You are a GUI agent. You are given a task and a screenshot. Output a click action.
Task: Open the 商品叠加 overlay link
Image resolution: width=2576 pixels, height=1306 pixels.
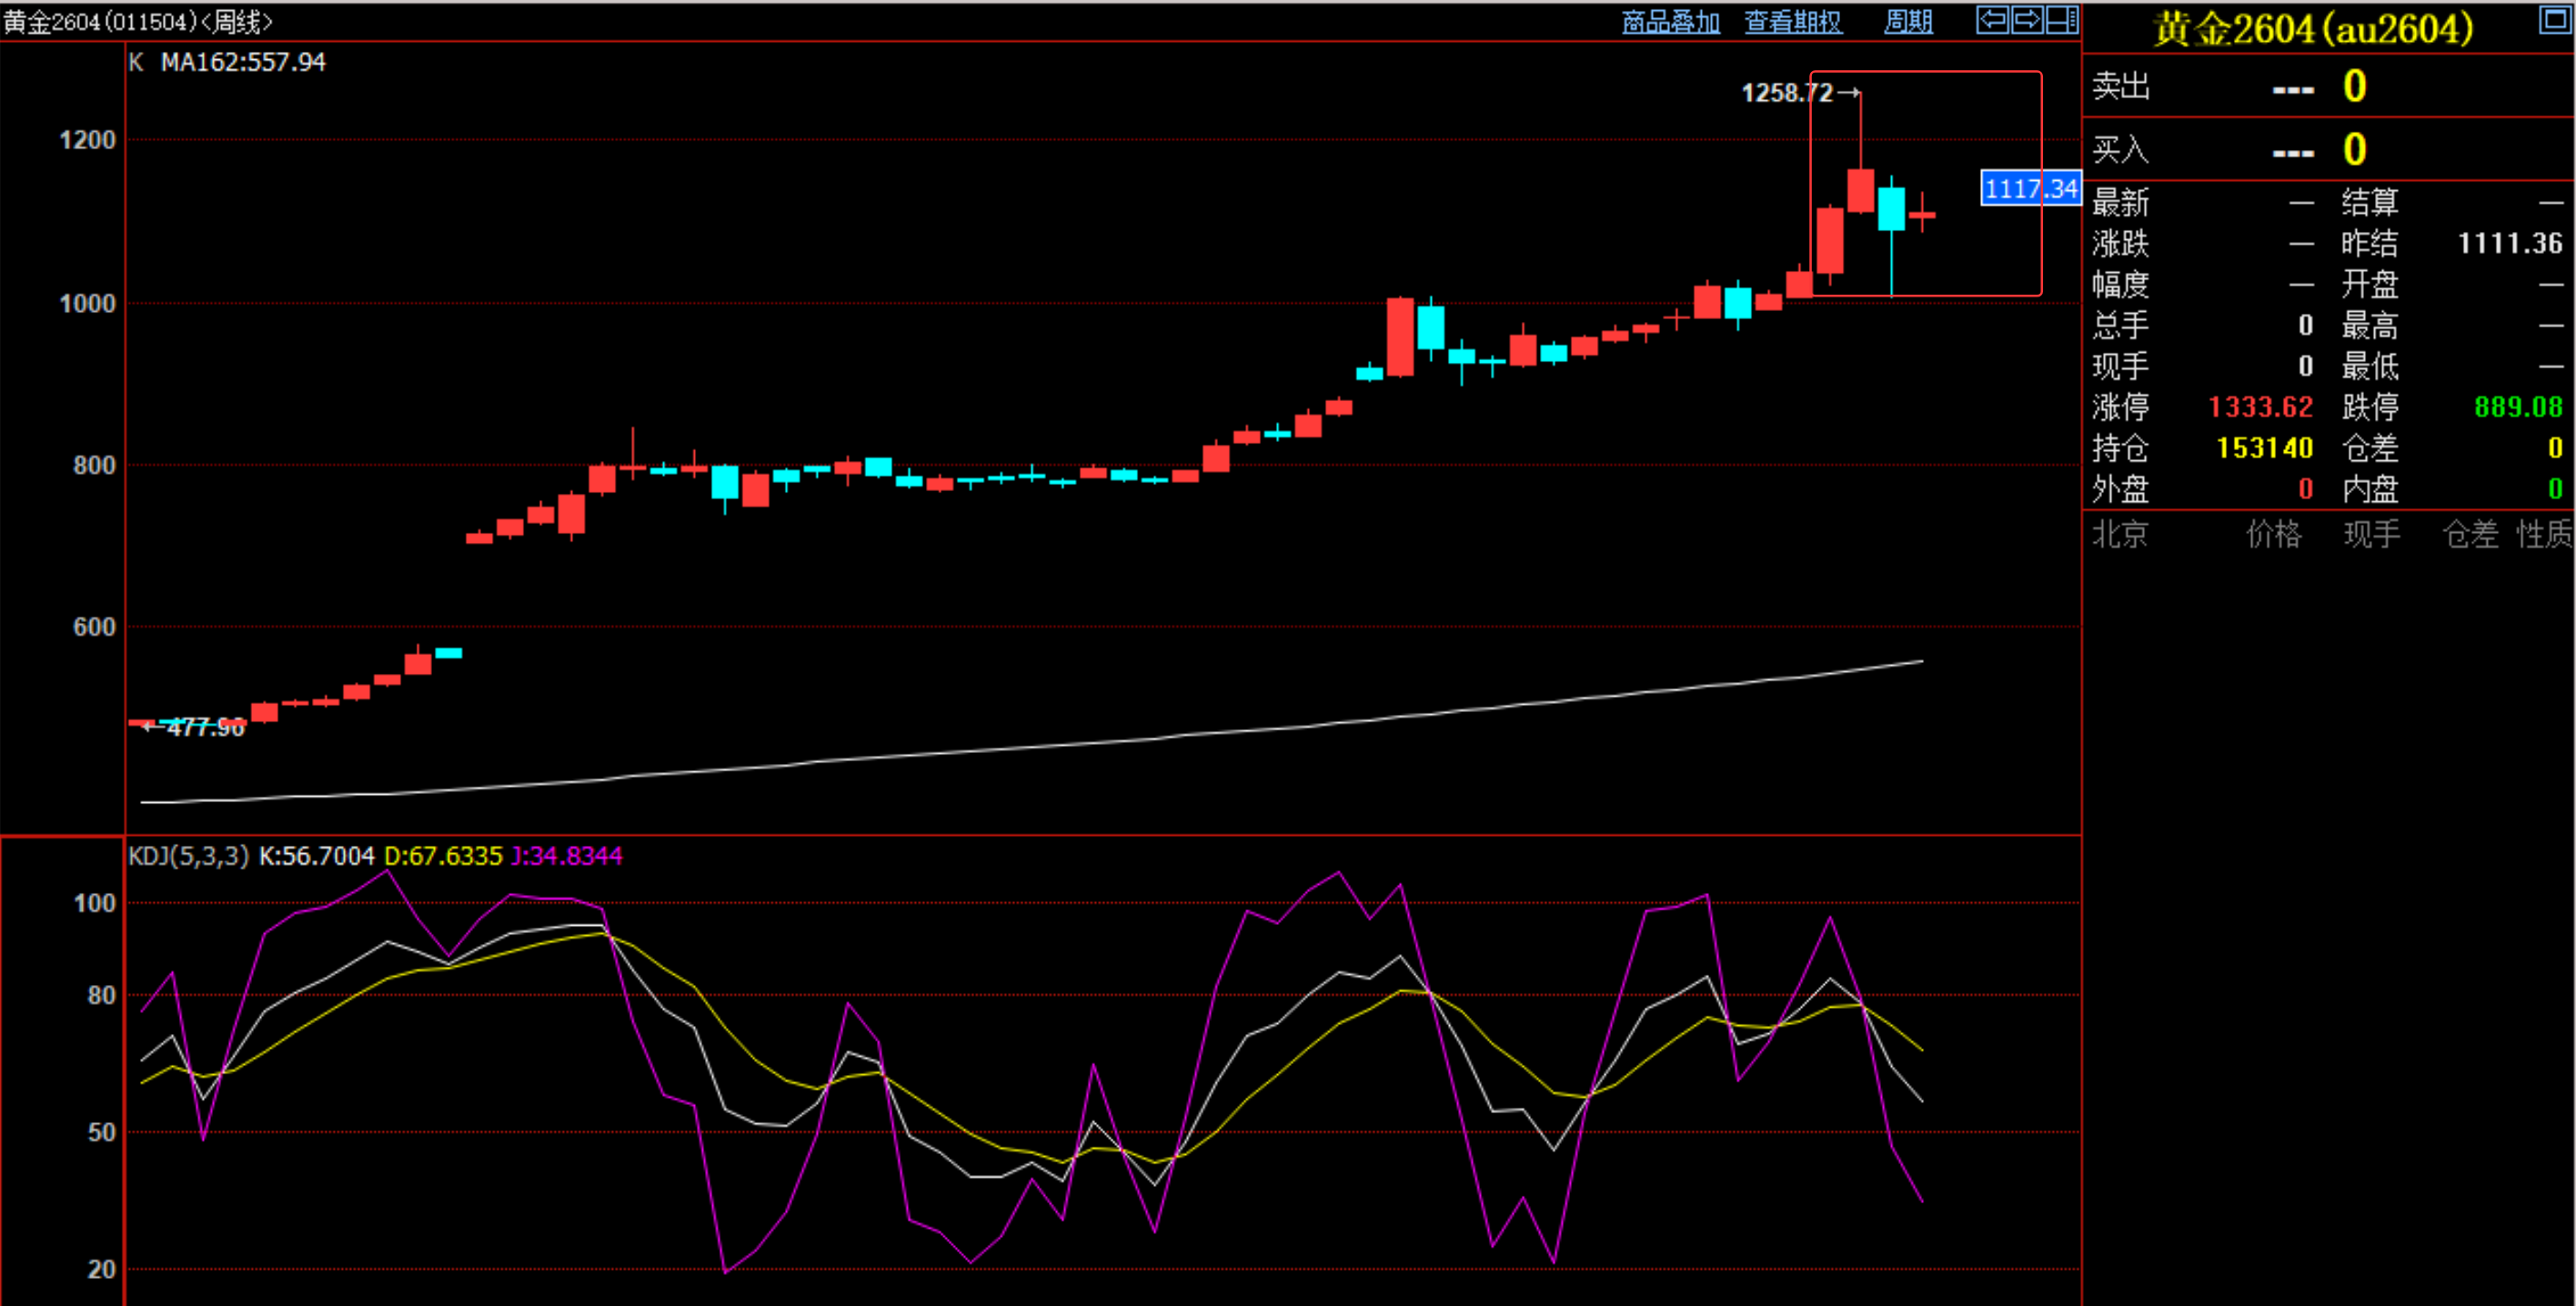pyautogui.click(x=1670, y=22)
